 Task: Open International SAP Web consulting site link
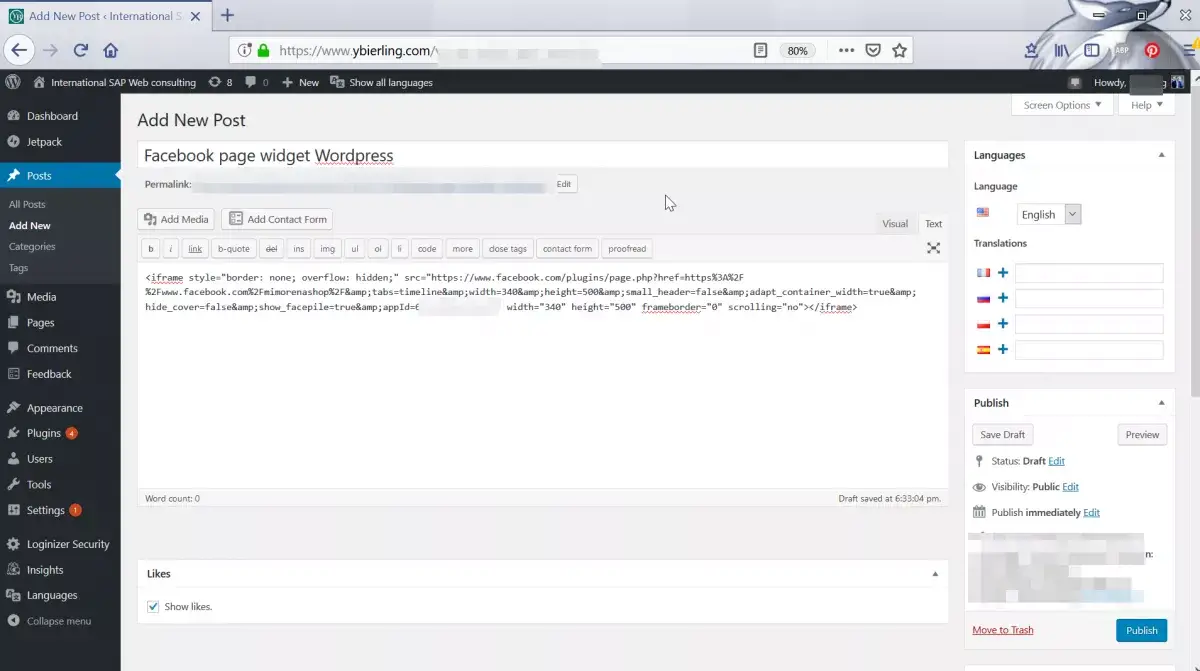[115, 82]
